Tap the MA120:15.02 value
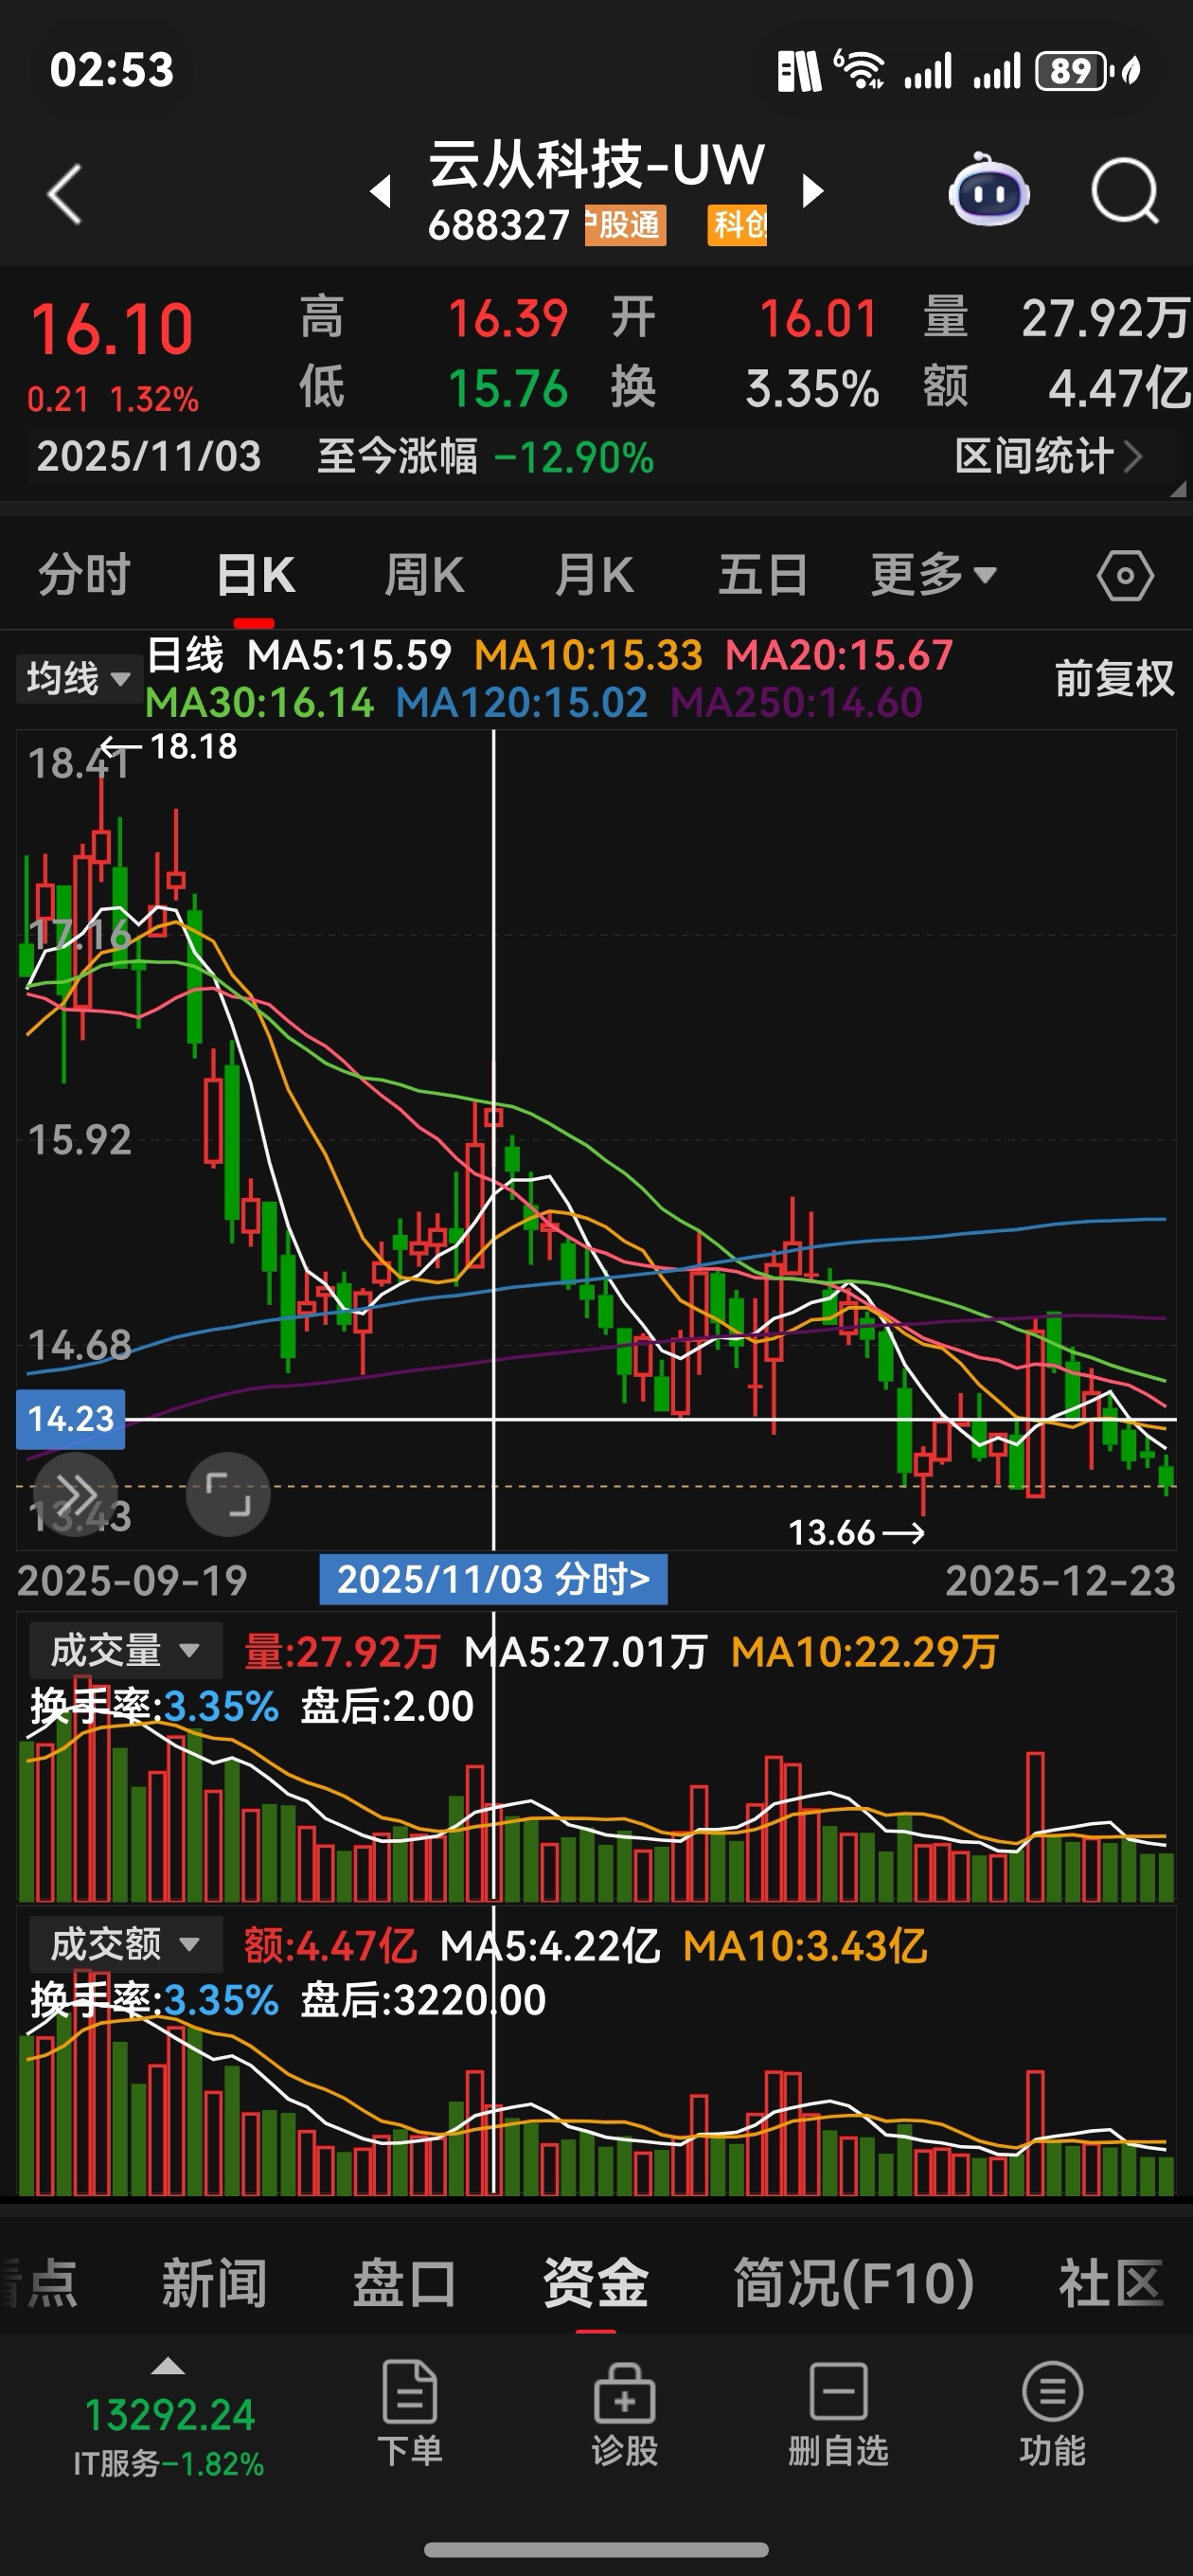Viewport: 1193px width, 2576px height. (x=521, y=703)
